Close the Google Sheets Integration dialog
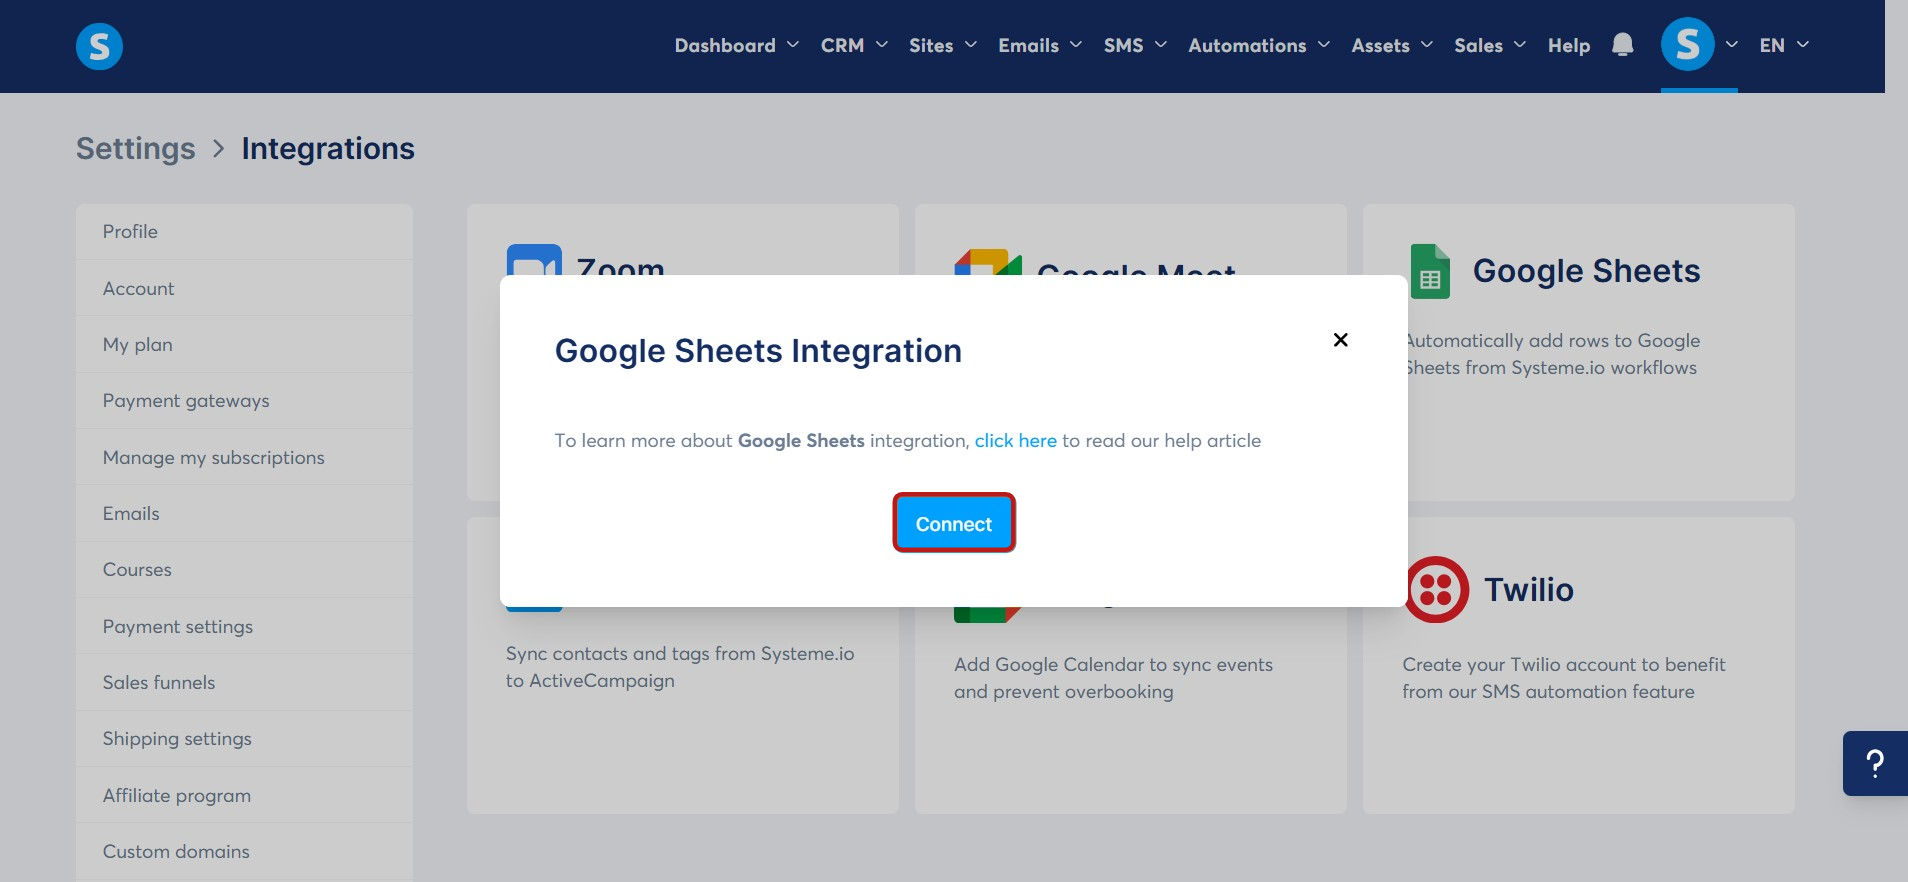The width and height of the screenshot is (1908, 882). (x=1340, y=340)
